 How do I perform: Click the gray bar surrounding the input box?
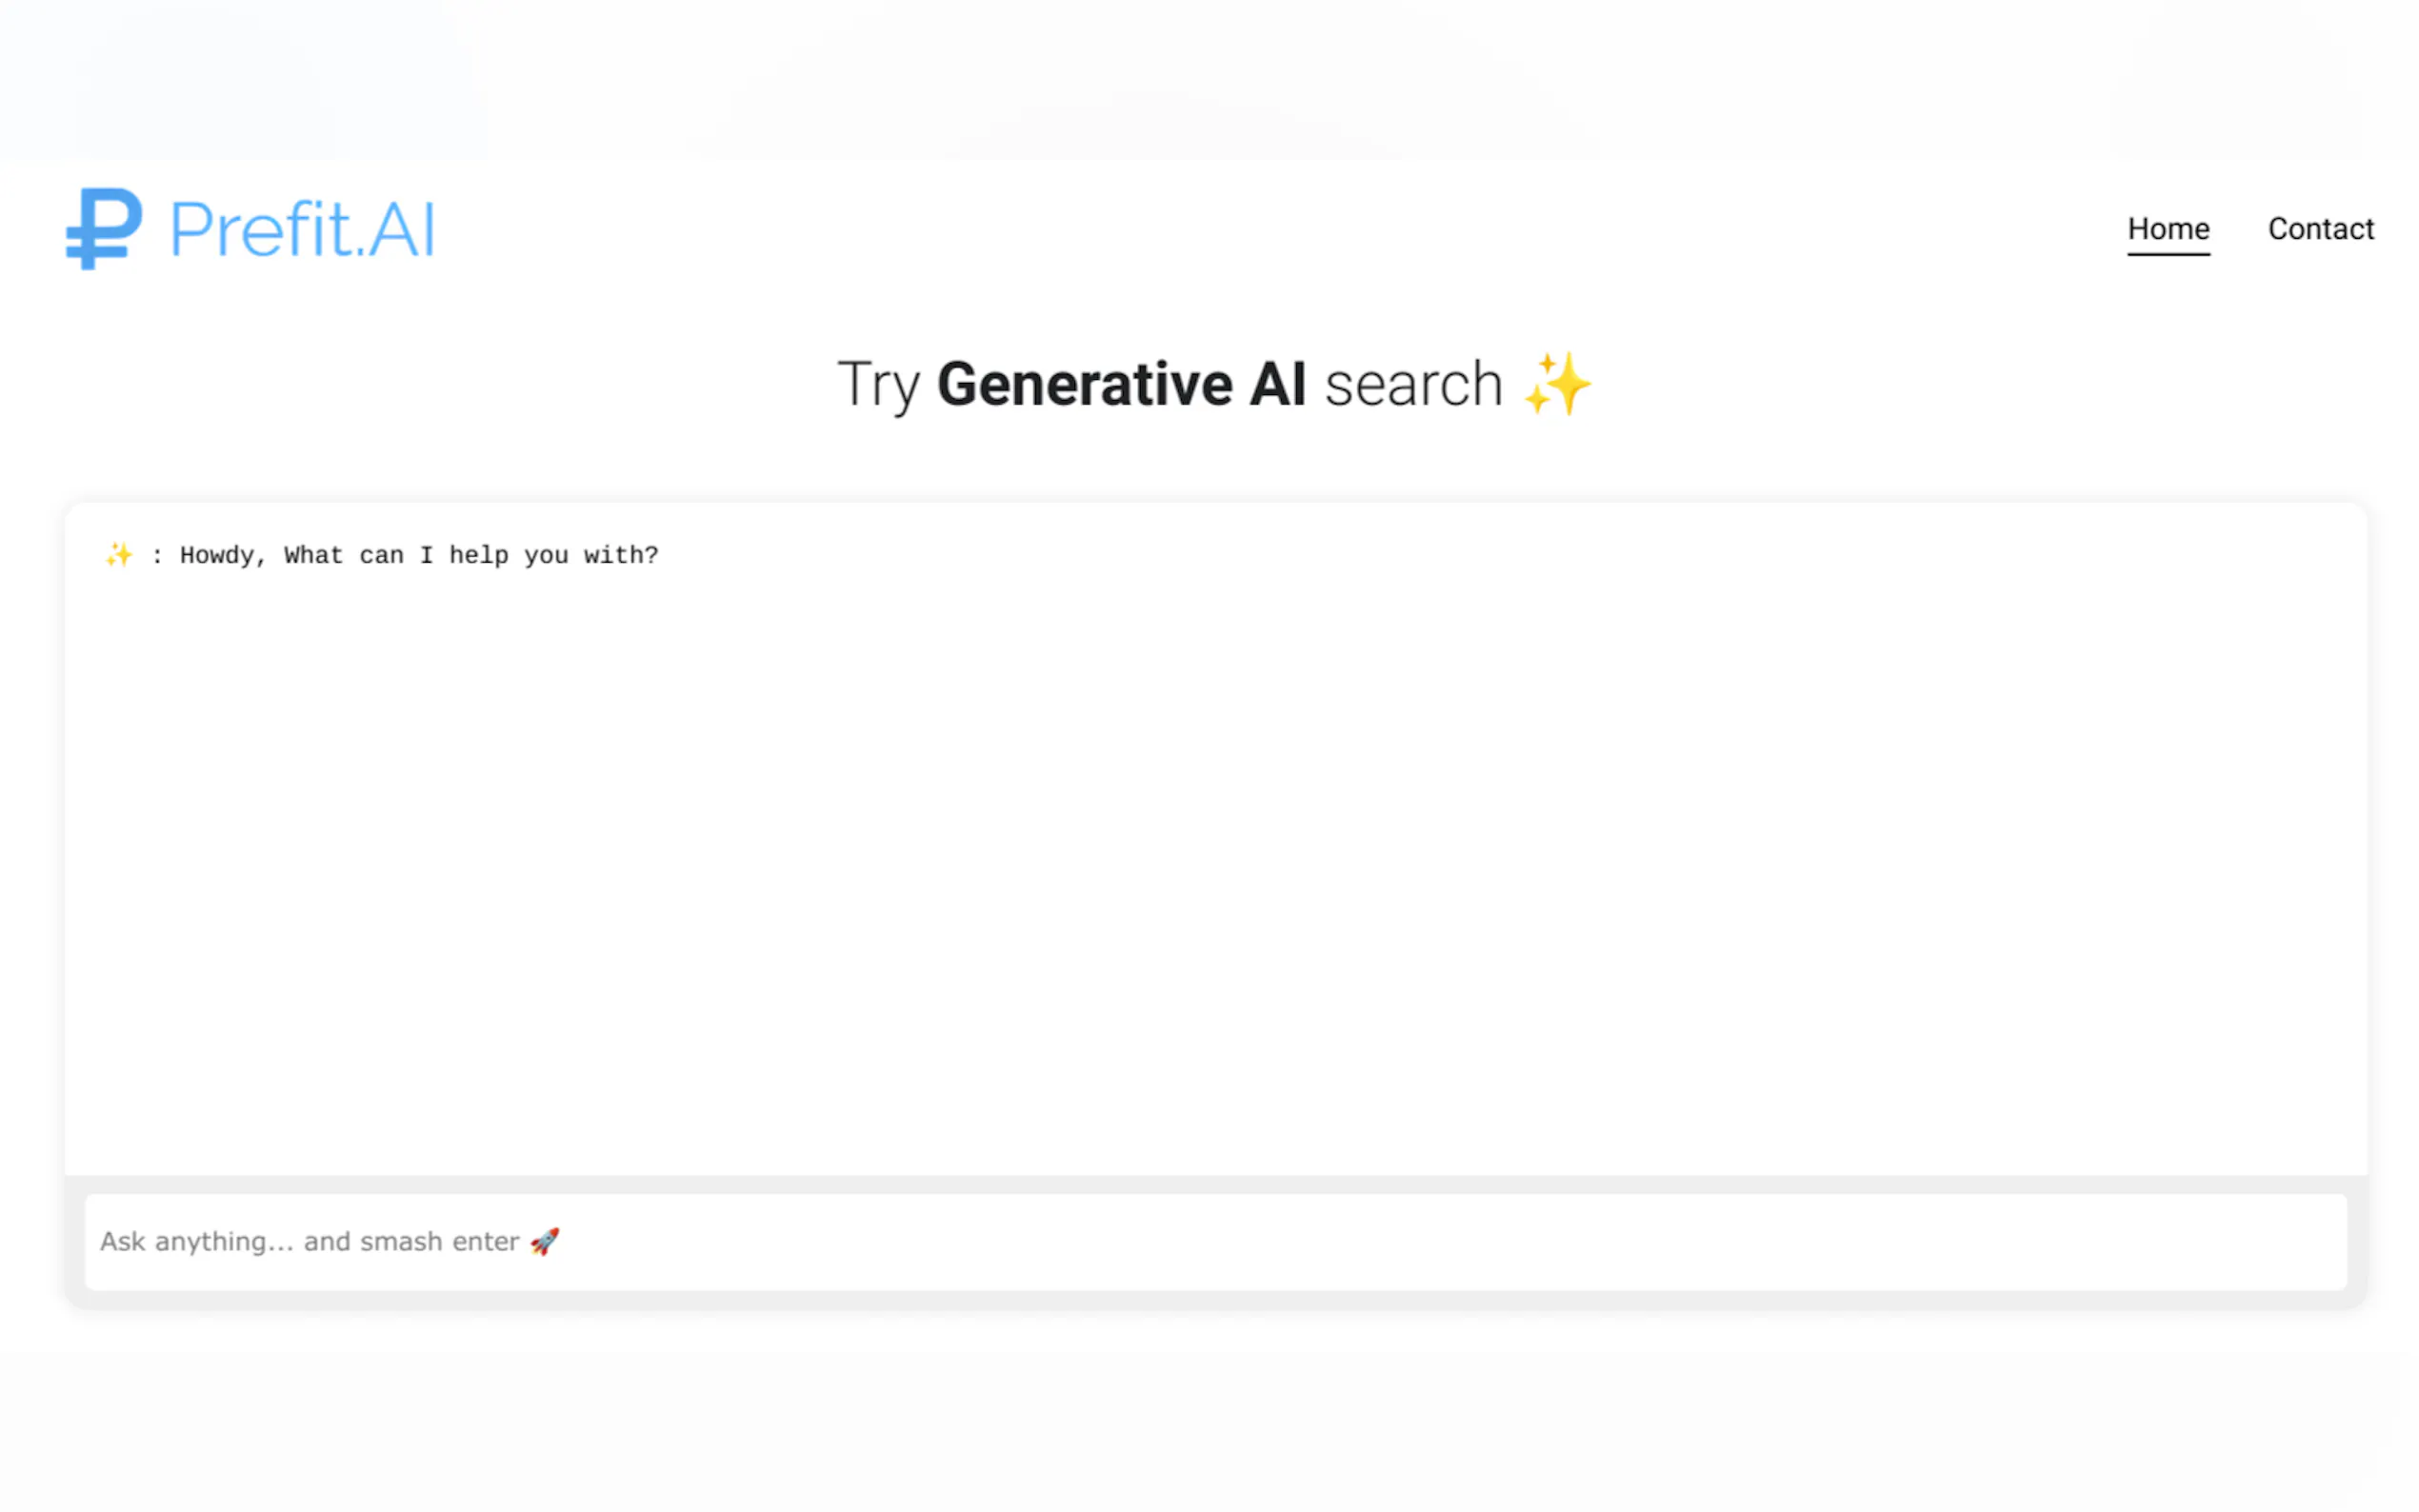(x=1215, y=1184)
